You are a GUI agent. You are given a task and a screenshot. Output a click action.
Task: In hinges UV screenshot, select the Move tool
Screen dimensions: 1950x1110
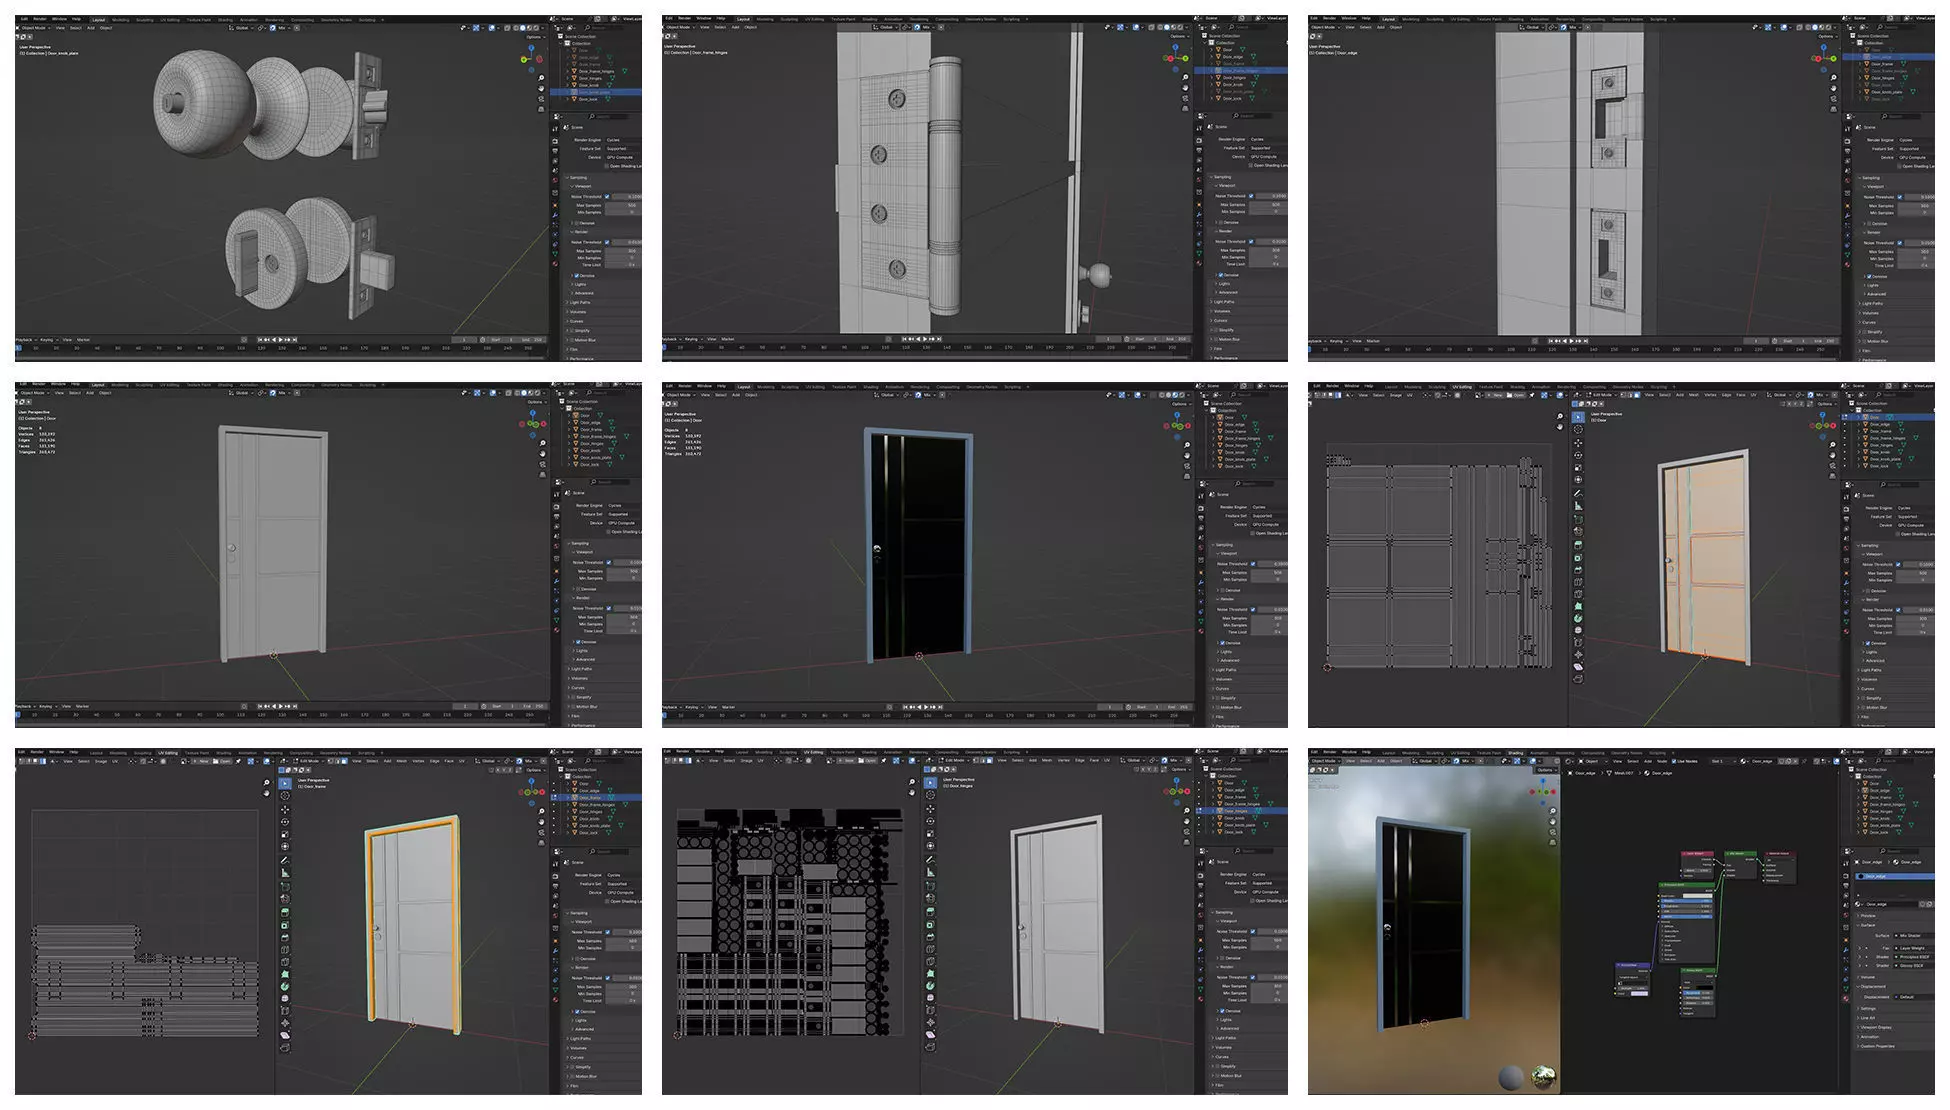coord(930,809)
